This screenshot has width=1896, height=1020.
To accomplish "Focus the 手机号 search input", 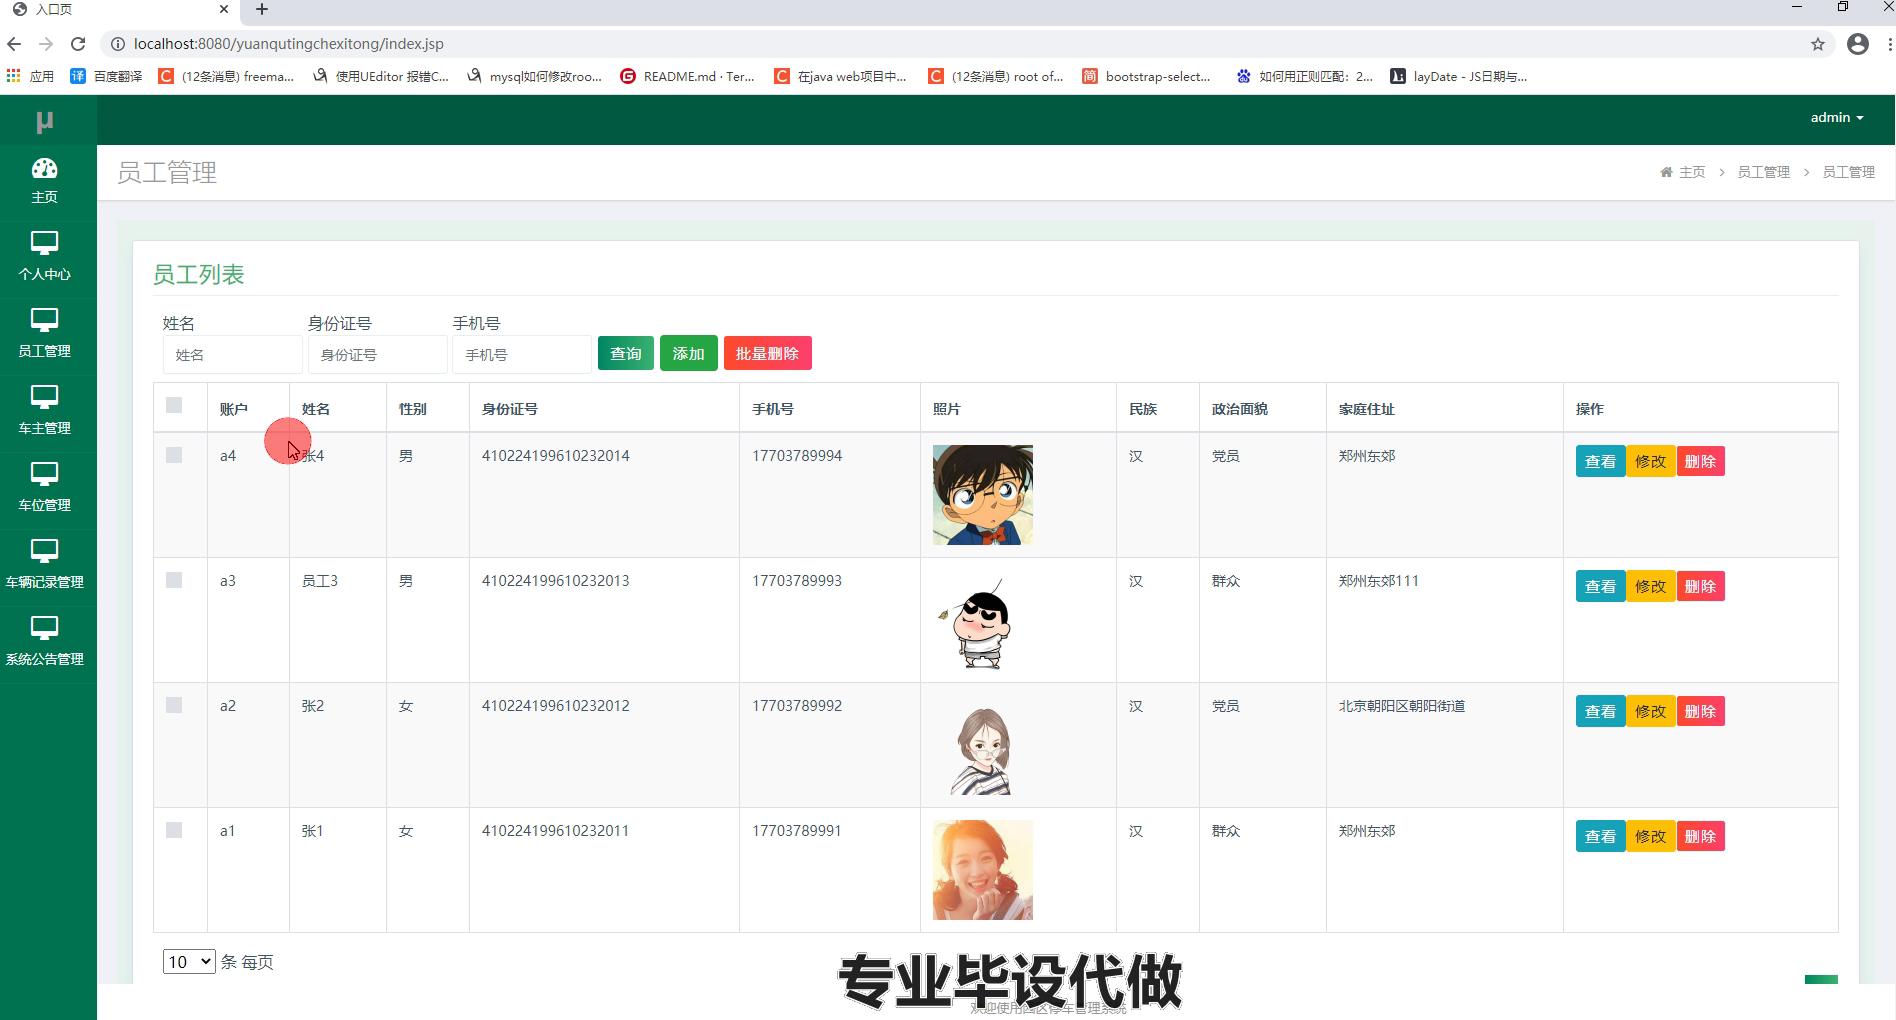I will [x=522, y=354].
